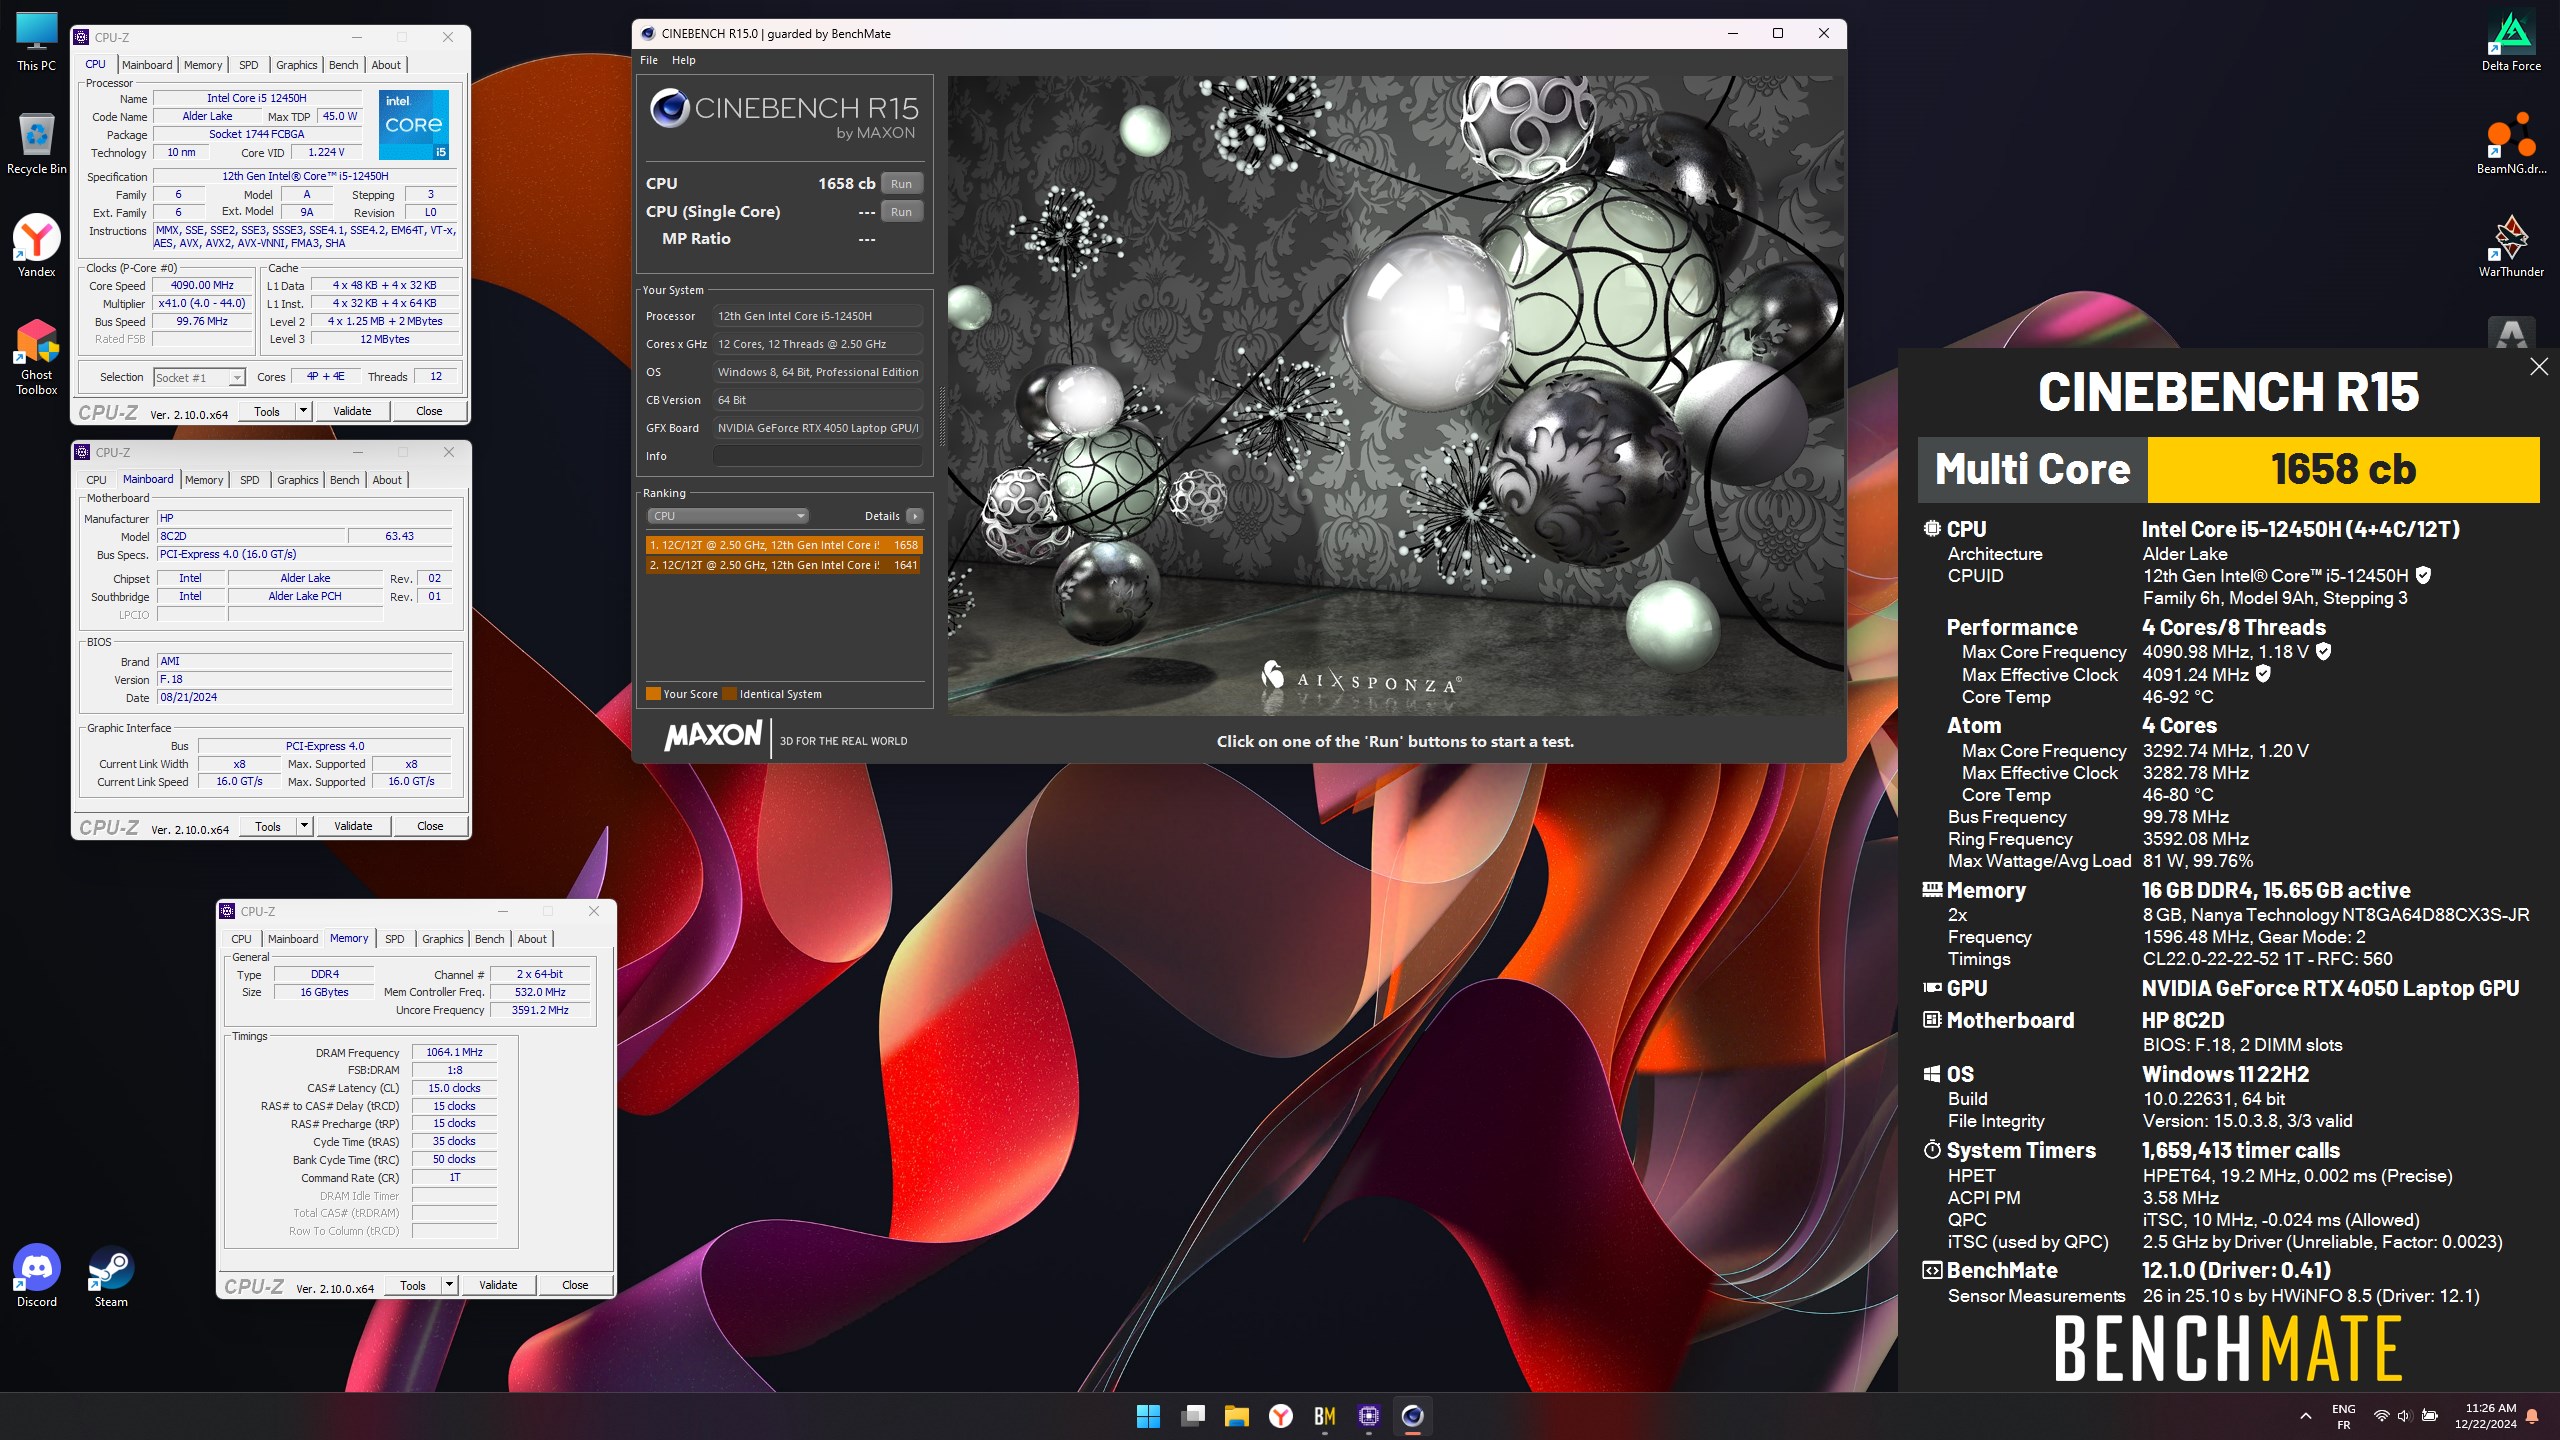Select ranking entry with score 1641
This screenshot has width=2560, height=1440.
(784, 565)
